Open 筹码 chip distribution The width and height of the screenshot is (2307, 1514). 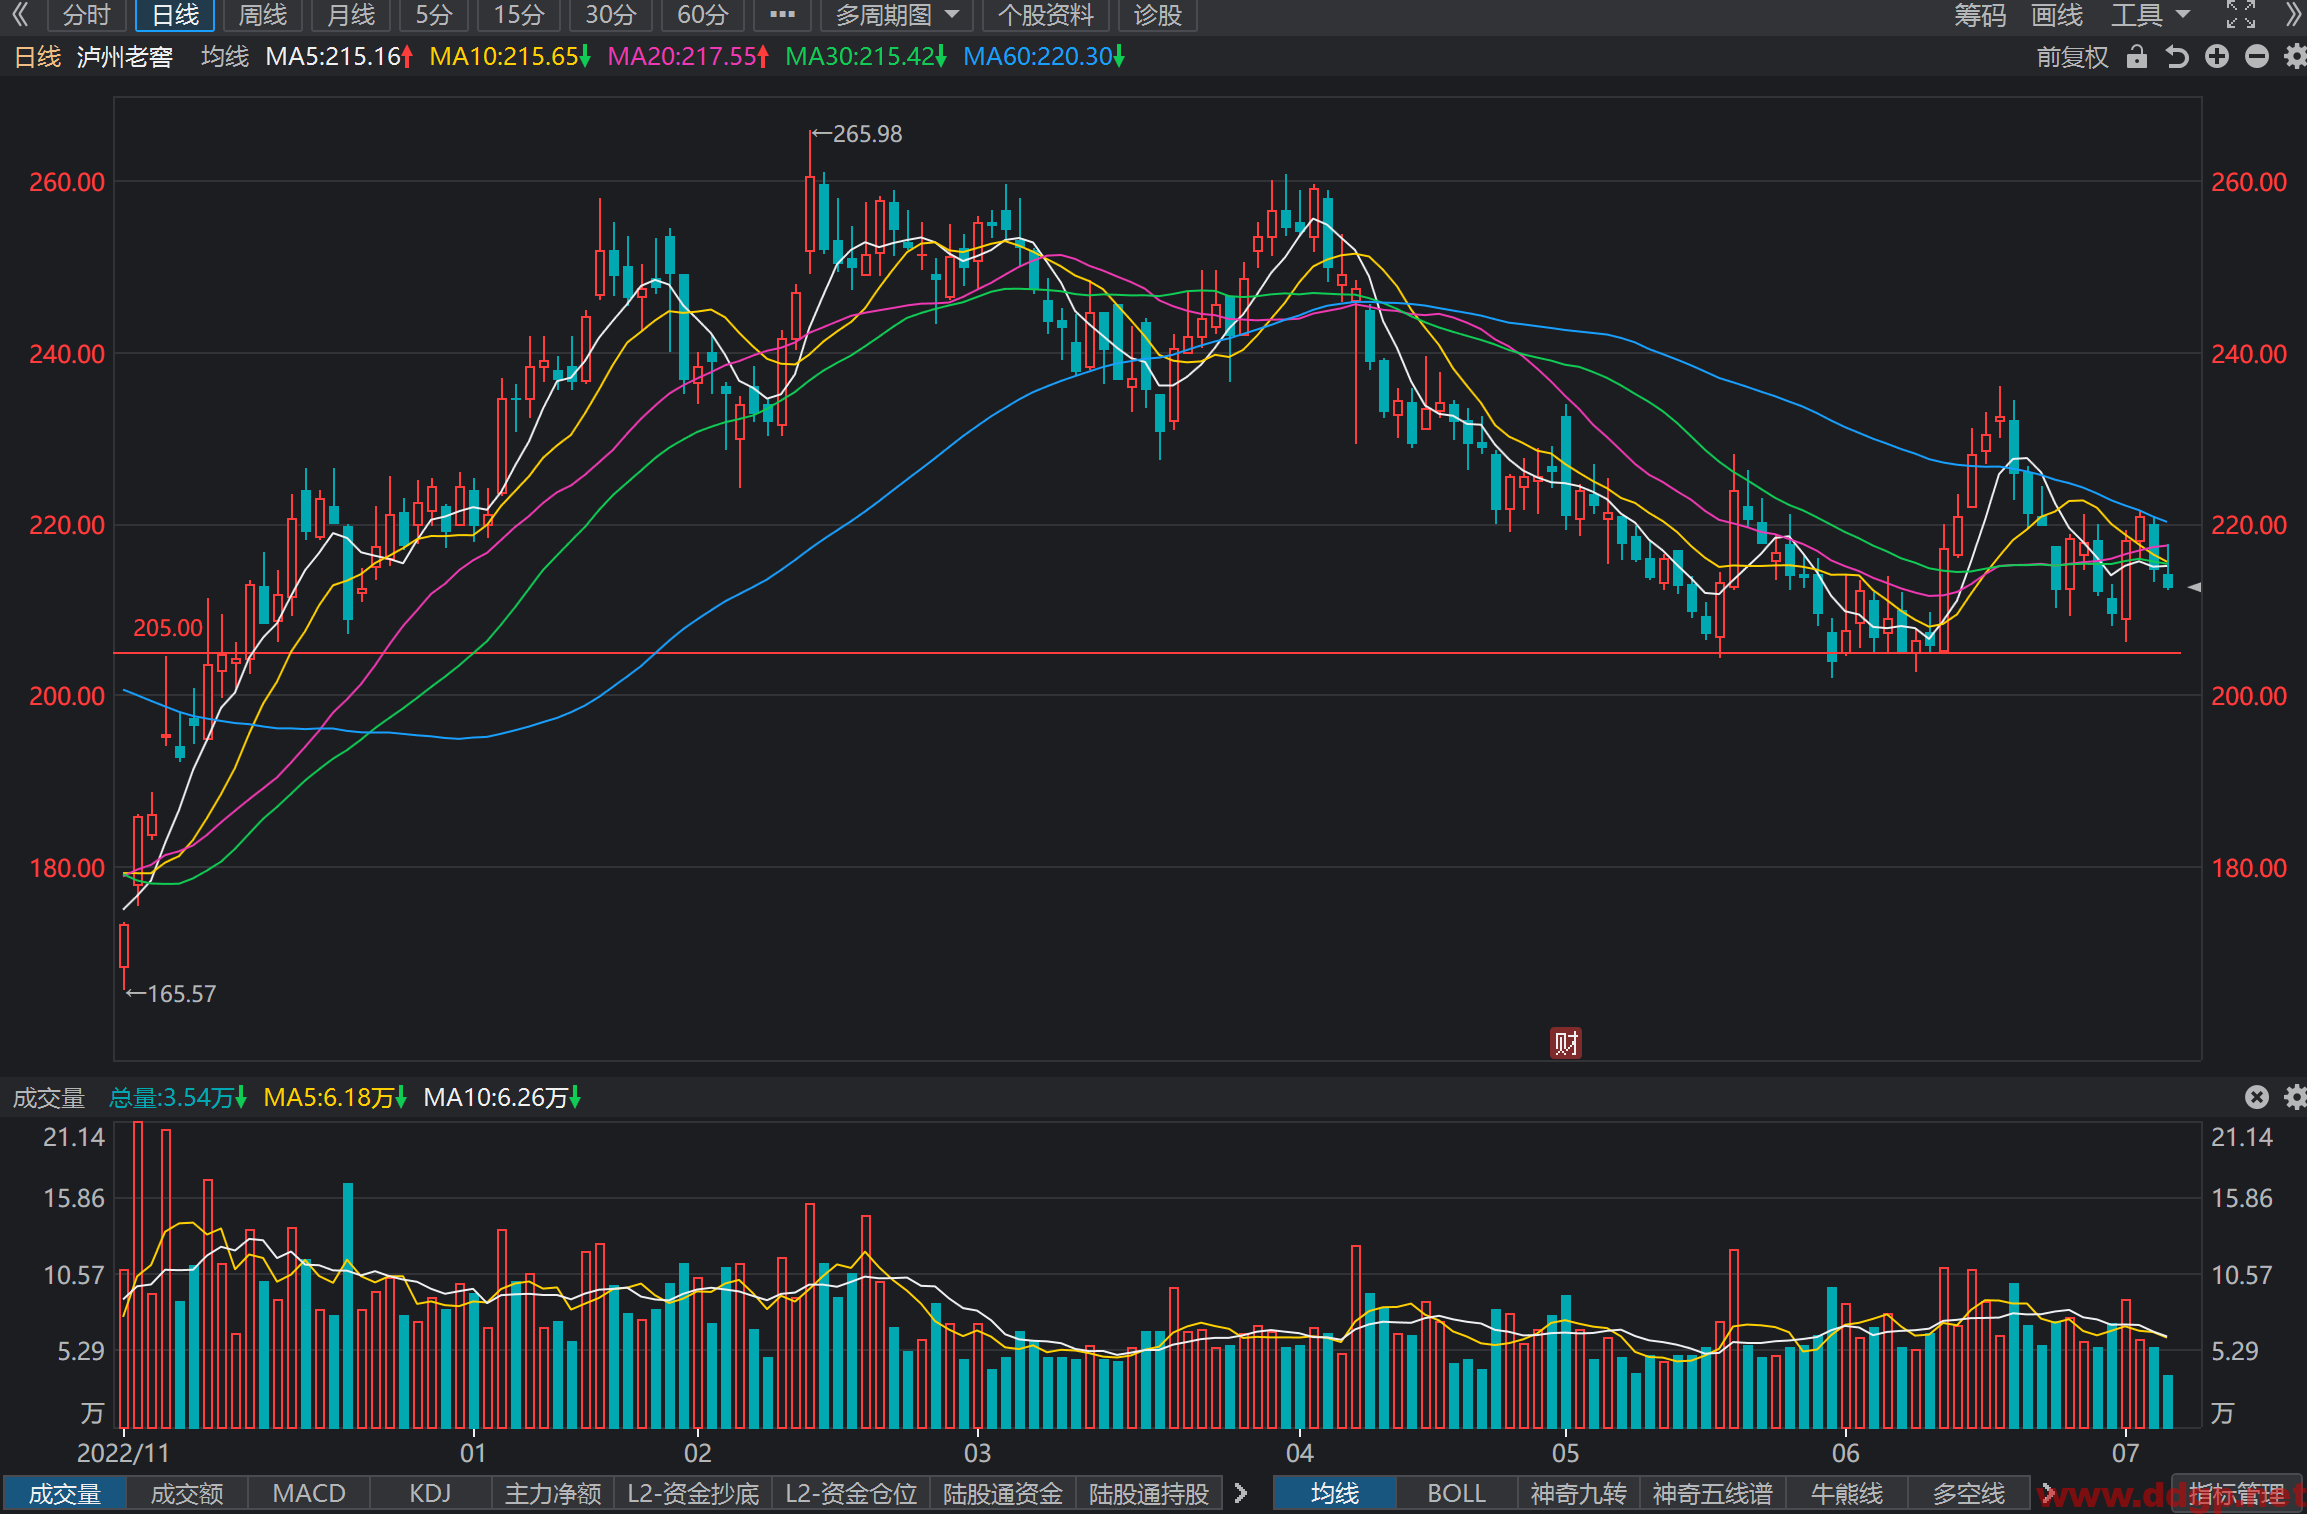pos(1980,15)
